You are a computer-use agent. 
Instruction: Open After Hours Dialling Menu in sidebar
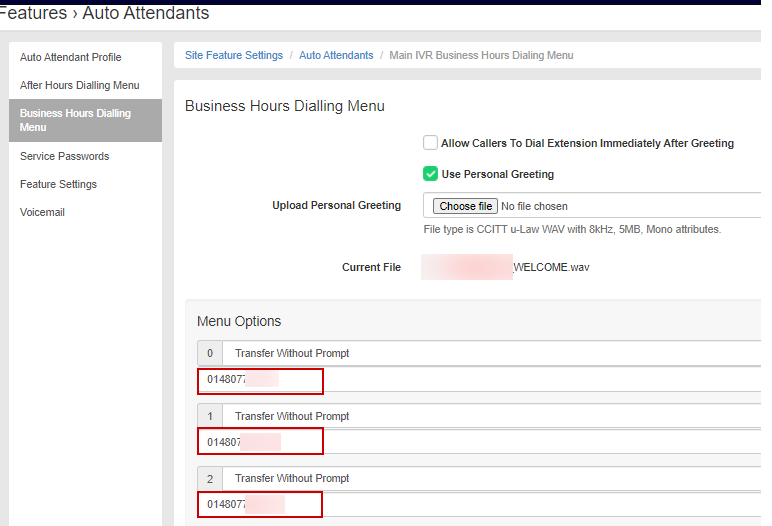(x=79, y=85)
